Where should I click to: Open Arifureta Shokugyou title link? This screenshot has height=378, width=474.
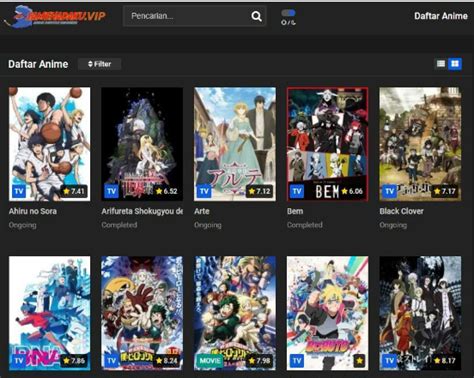point(142,211)
